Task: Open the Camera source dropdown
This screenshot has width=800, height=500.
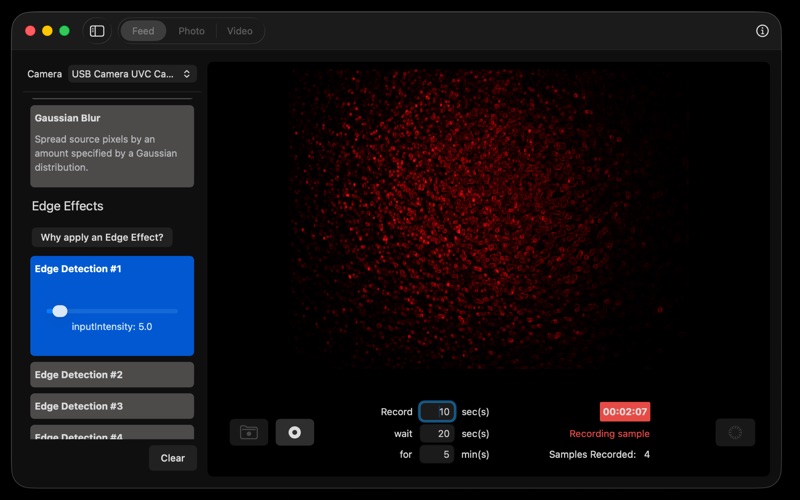Action: (x=132, y=74)
